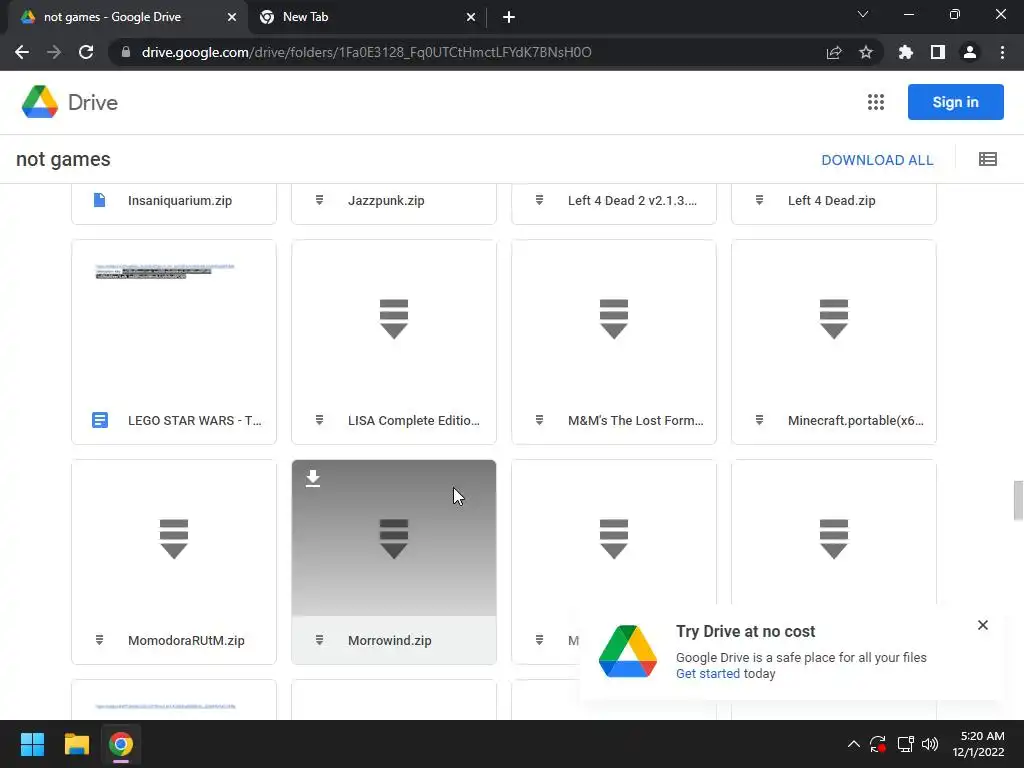Screen dimensions: 1024x768
Task: Open a new browser tab
Action: [x=509, y=17]
